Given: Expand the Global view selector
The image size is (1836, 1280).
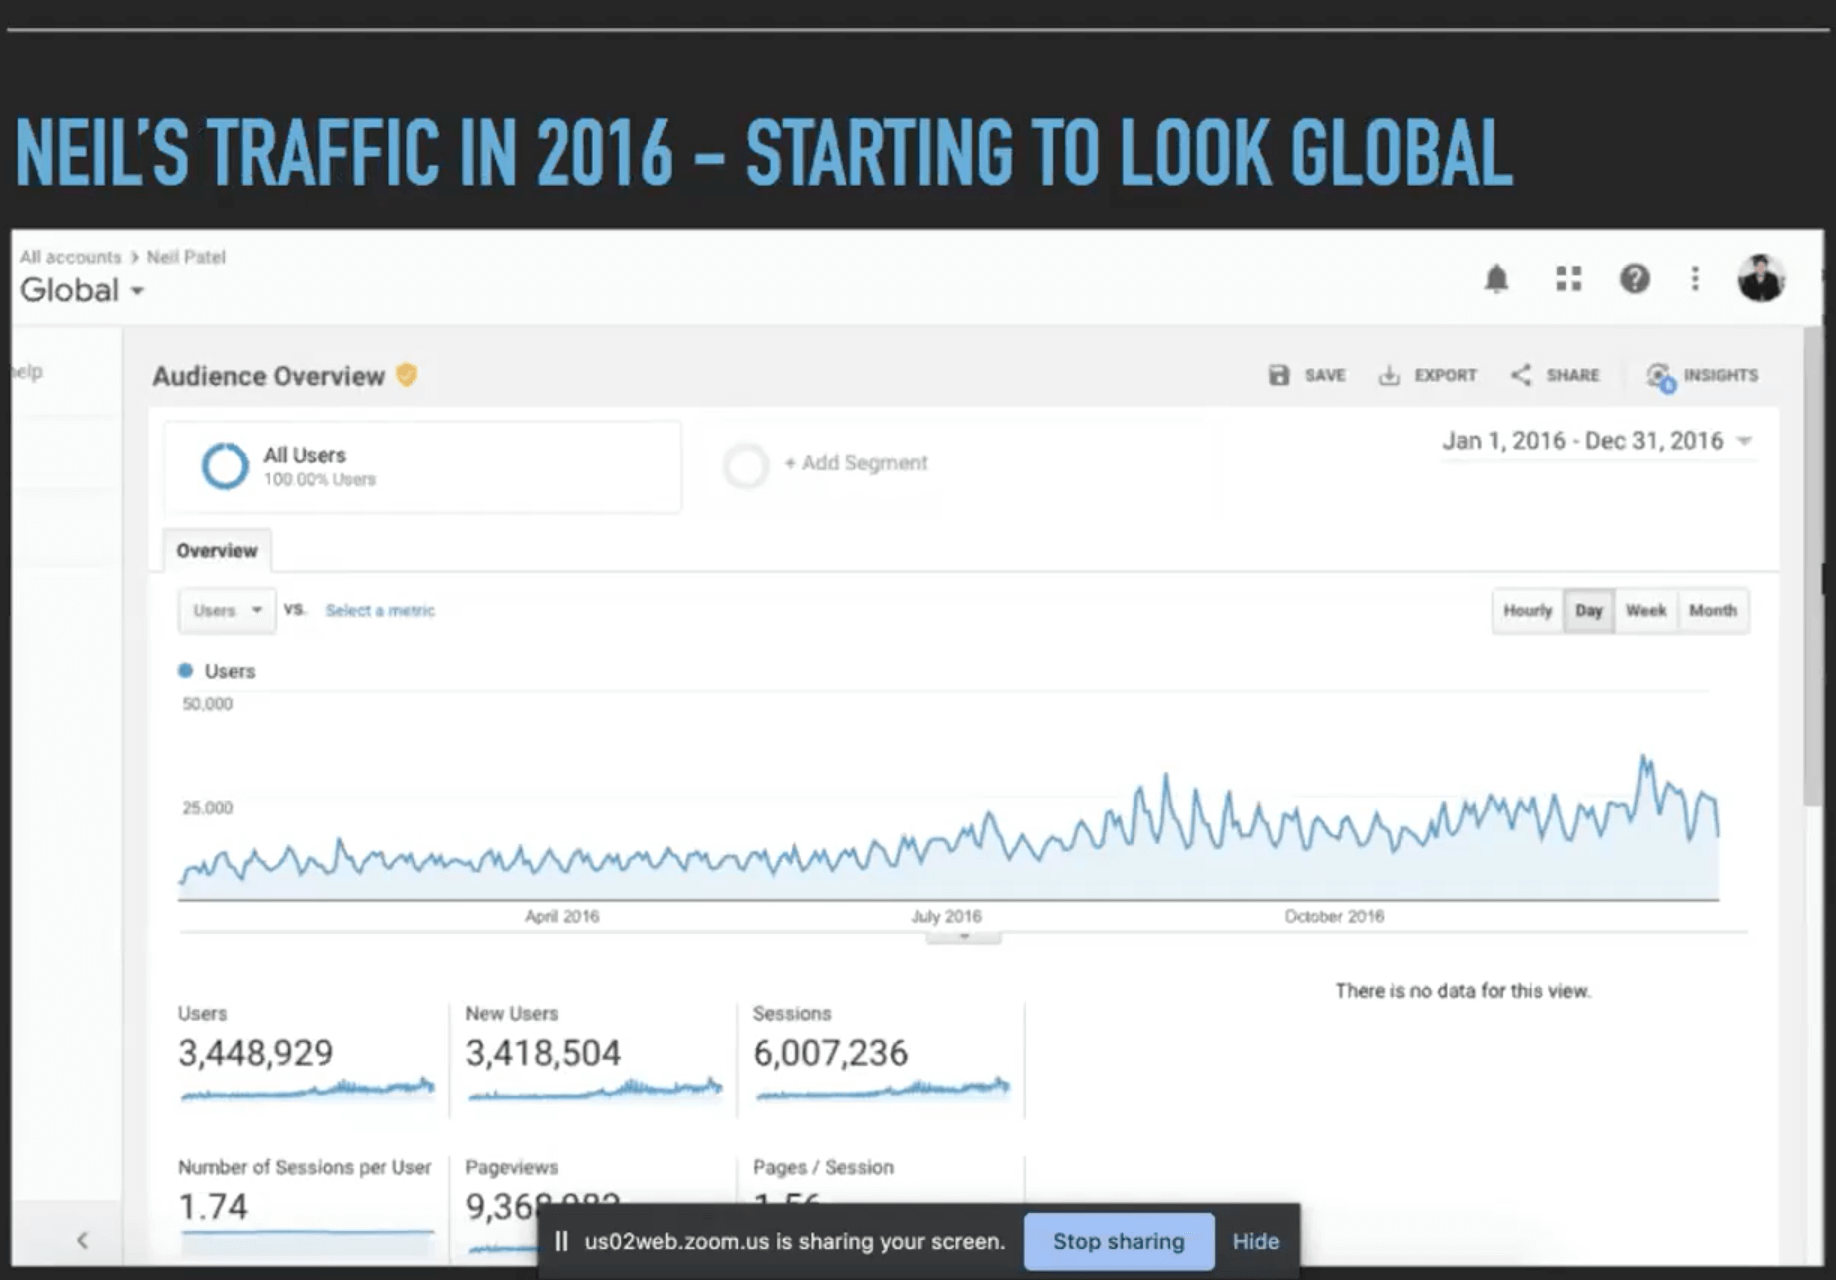Looking at the screenshot, I should 82,290.
